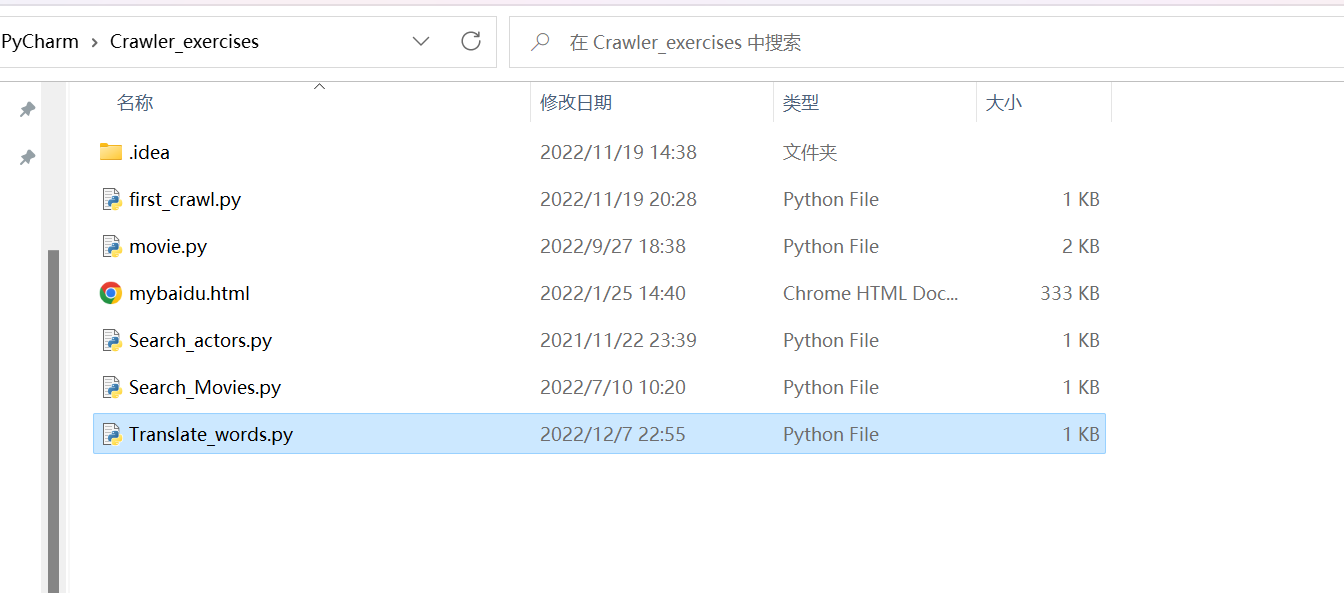Sort files by 类型 column

tap(800, 102)
